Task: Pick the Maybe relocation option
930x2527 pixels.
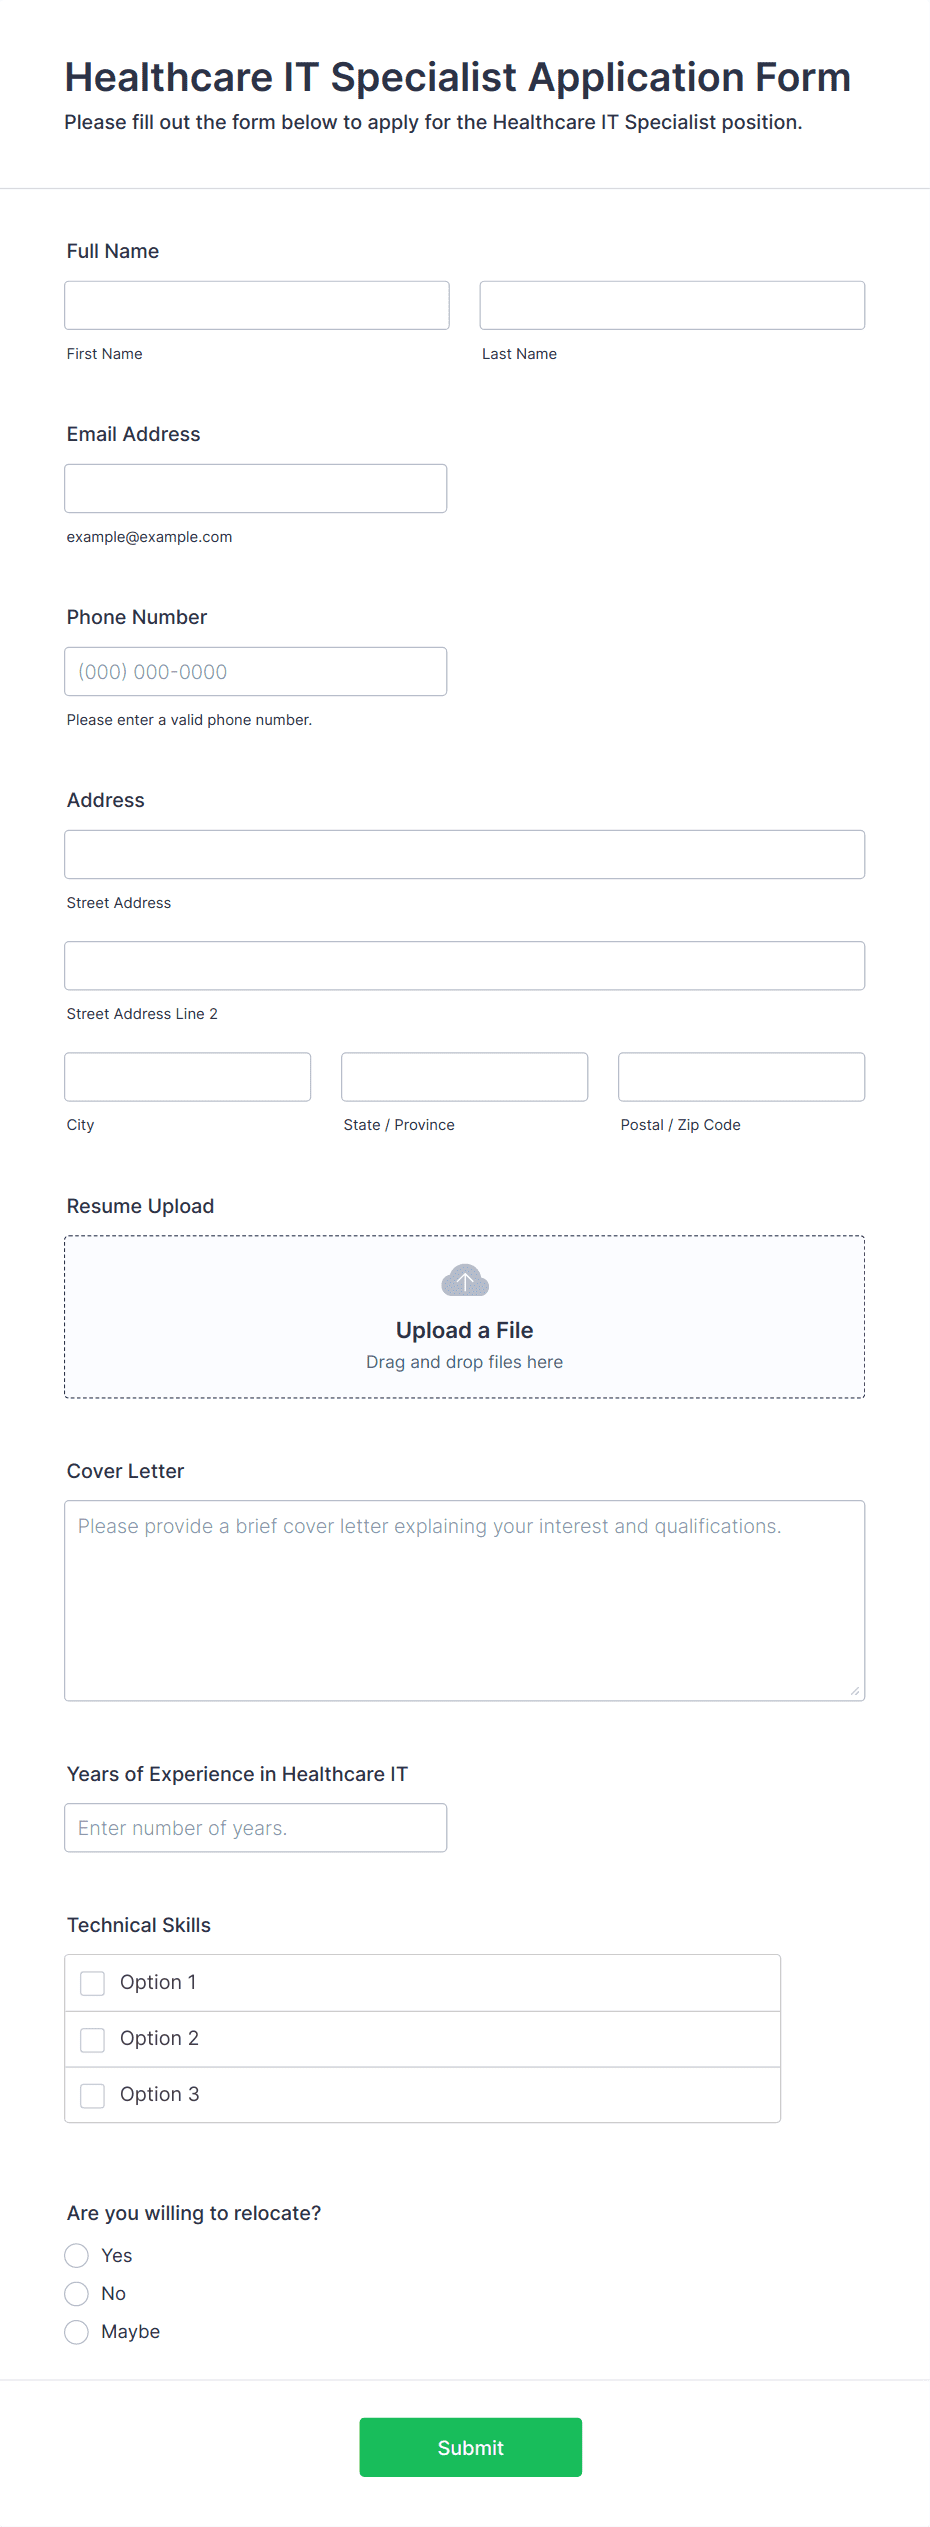Action: (77, 2331)
